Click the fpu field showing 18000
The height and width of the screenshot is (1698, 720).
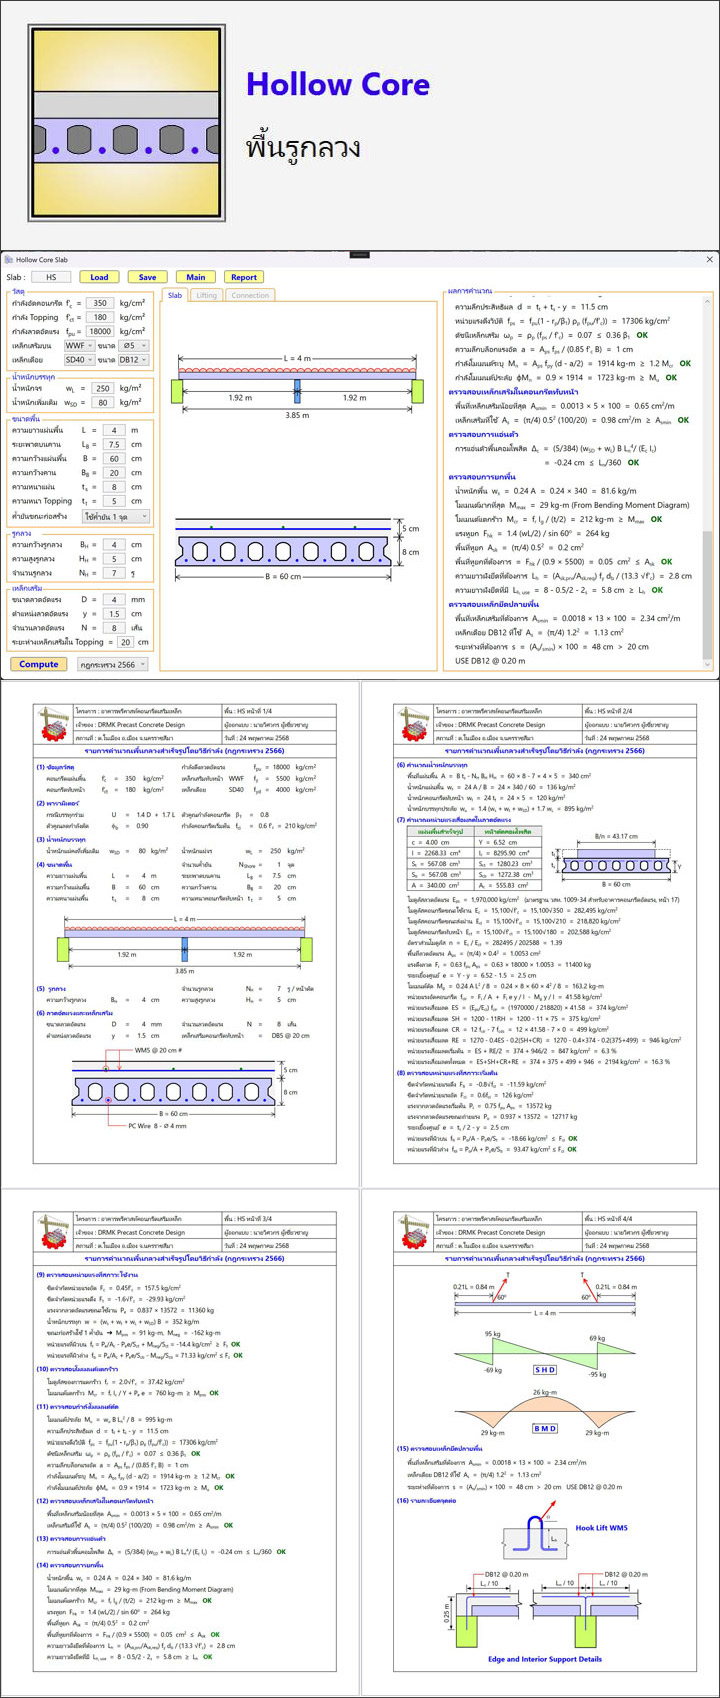pos(99,331)
